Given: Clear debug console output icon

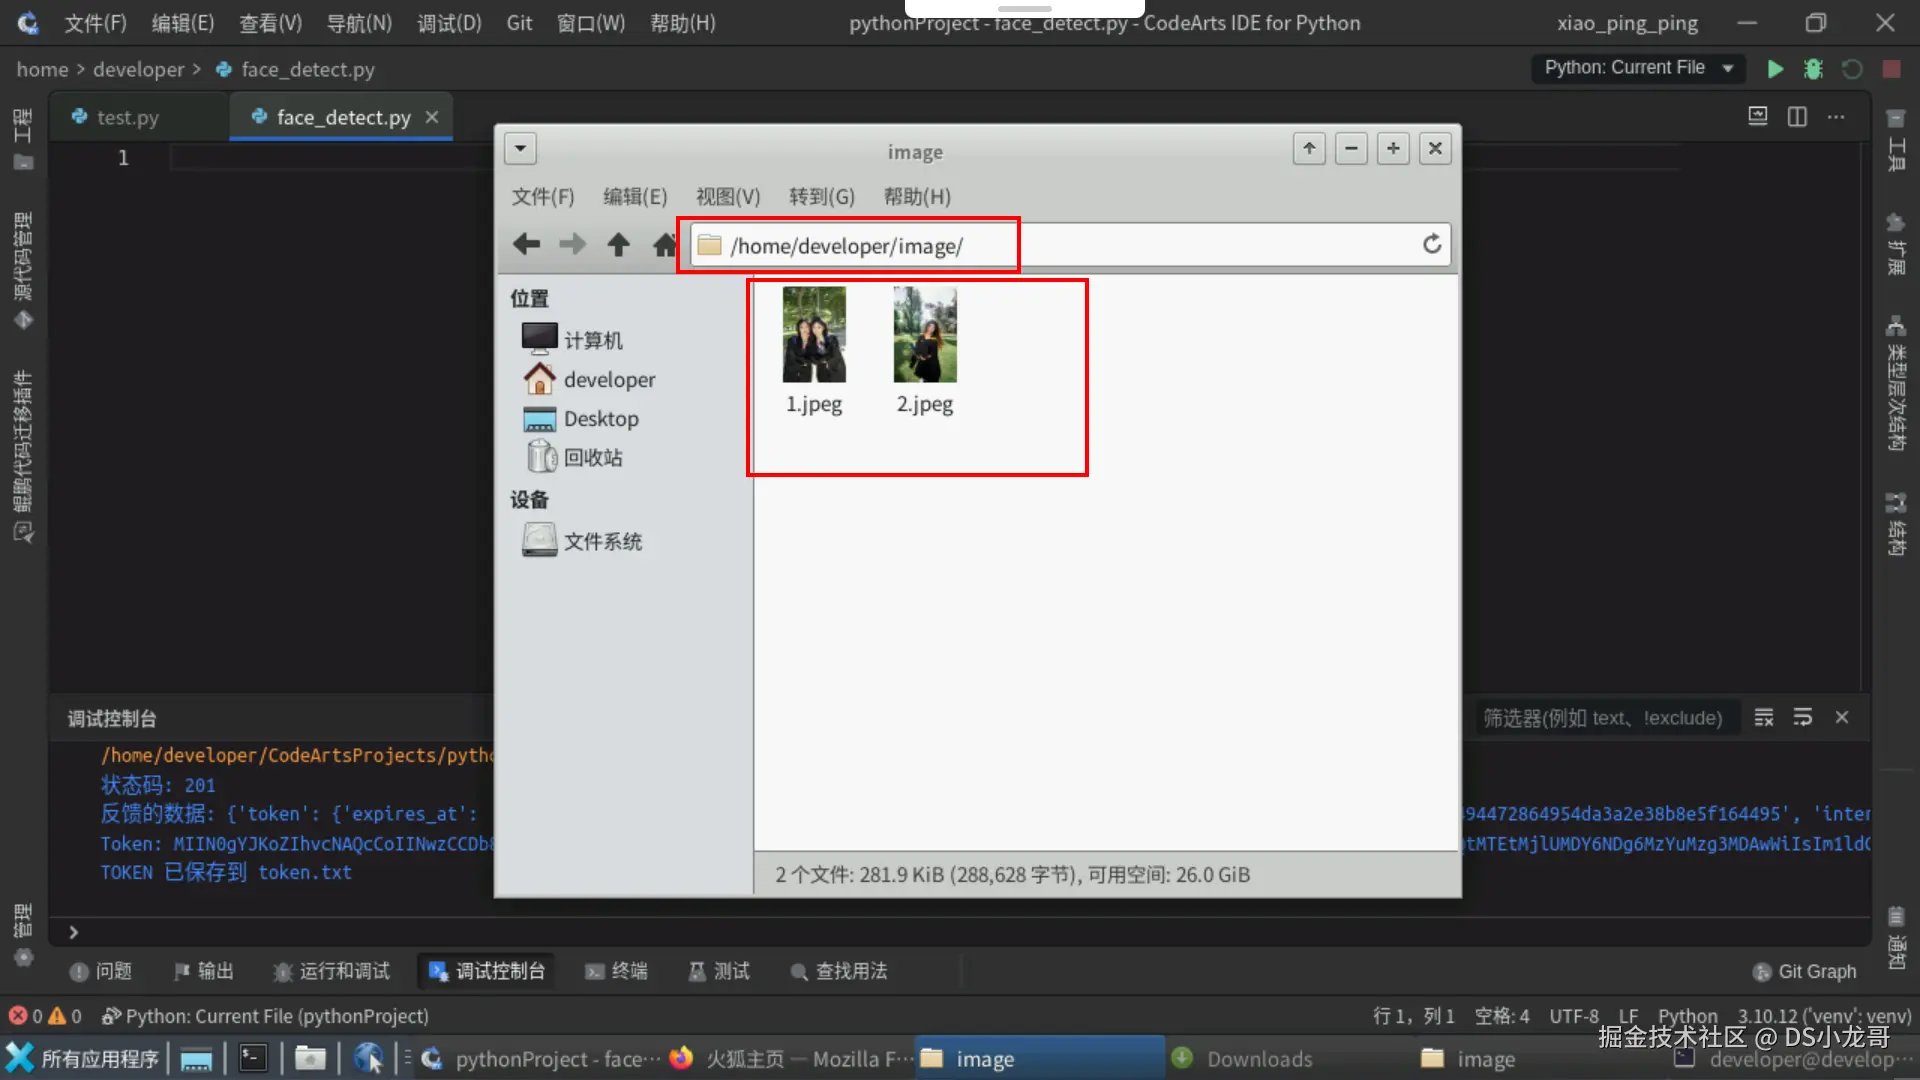Looking at the screenshot, I should (x=1764, y=718).
